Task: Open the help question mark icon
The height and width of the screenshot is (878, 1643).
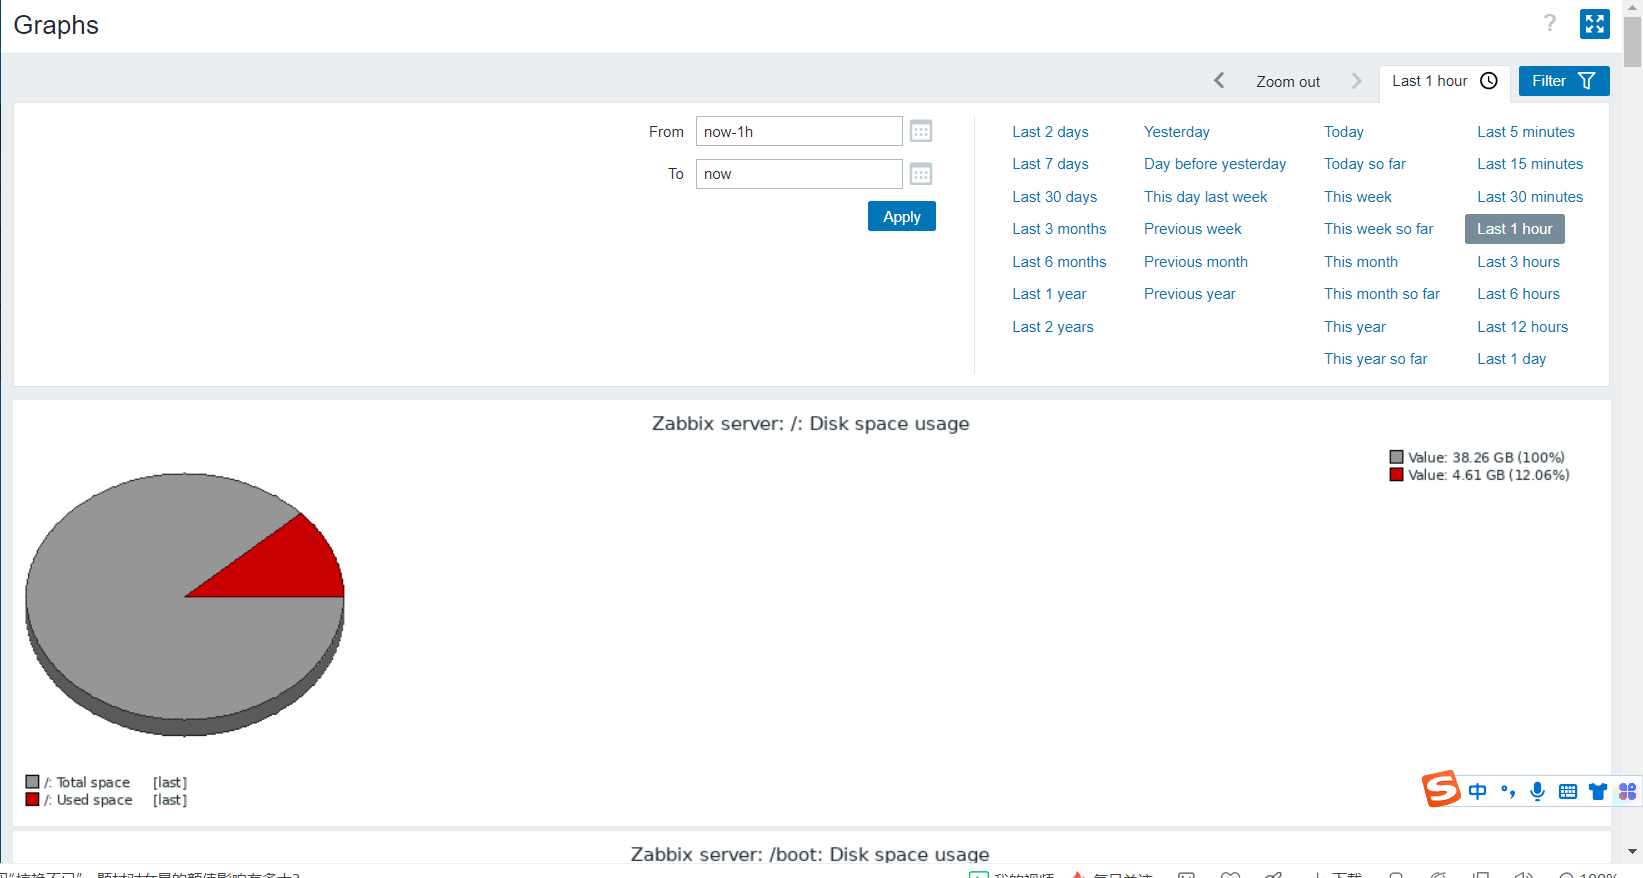Action: (x=1549, y=23)
